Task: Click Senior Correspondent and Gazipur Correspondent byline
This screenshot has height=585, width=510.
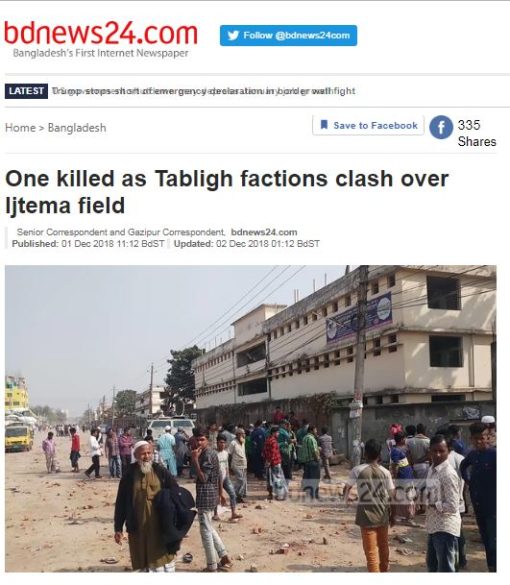Action: [121, 232]
